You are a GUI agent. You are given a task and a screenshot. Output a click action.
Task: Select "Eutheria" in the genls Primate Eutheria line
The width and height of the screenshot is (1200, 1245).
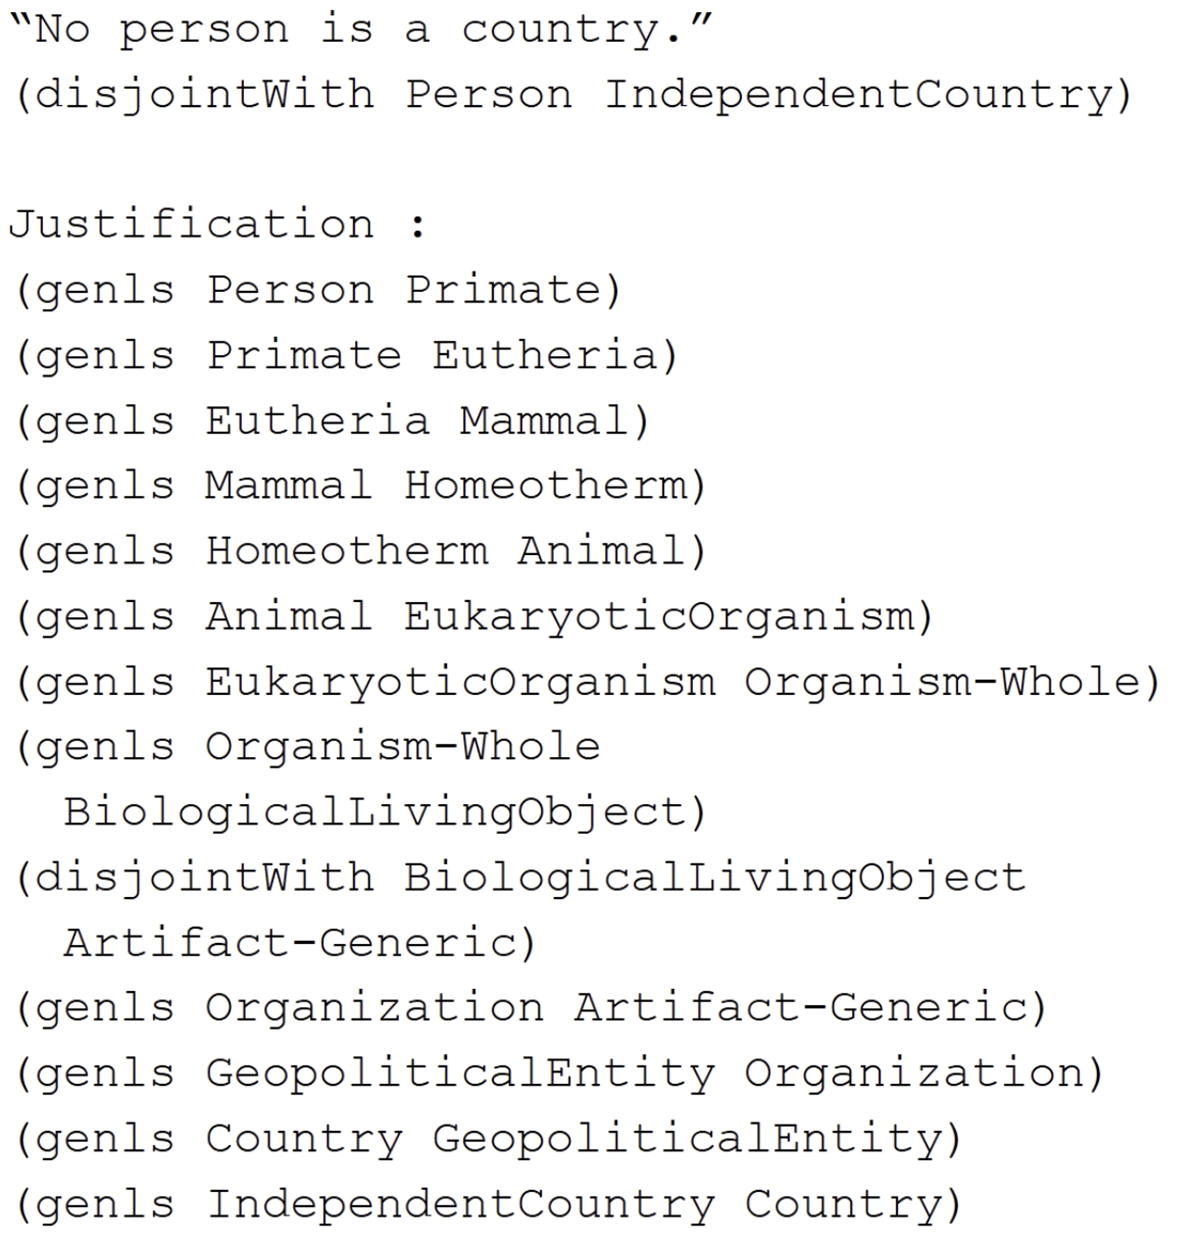point(544,355)
